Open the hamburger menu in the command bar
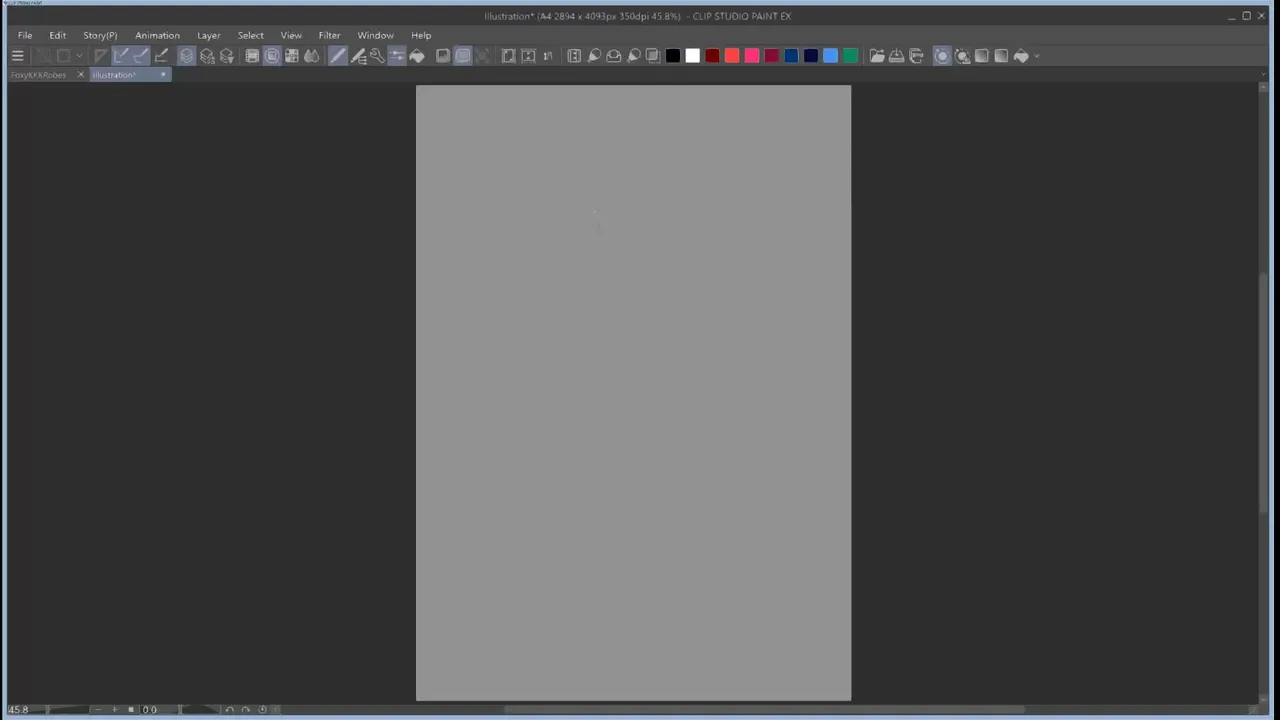Image resolution: width=1280 pixels, height=720 pixels. click(x=17, y=56)
